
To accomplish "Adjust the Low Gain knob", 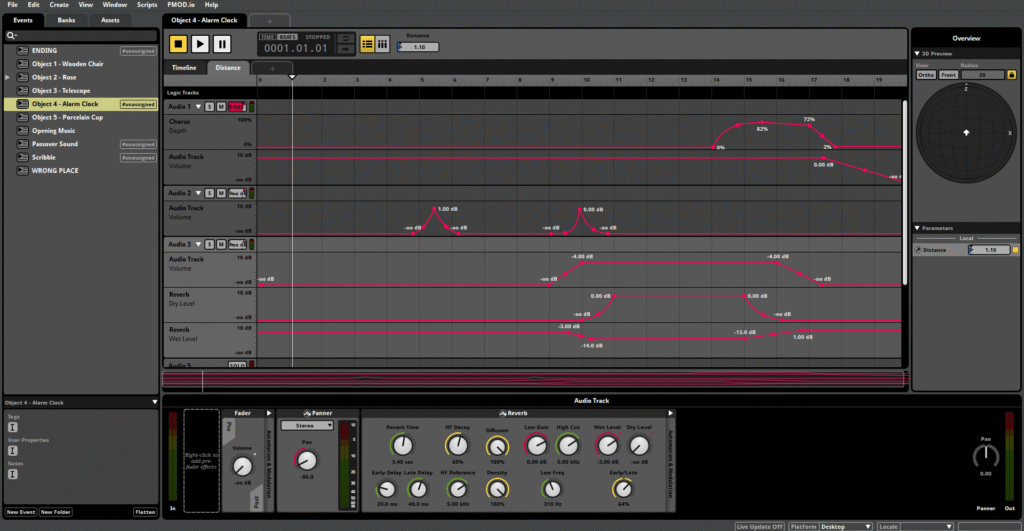I will 536,446.
